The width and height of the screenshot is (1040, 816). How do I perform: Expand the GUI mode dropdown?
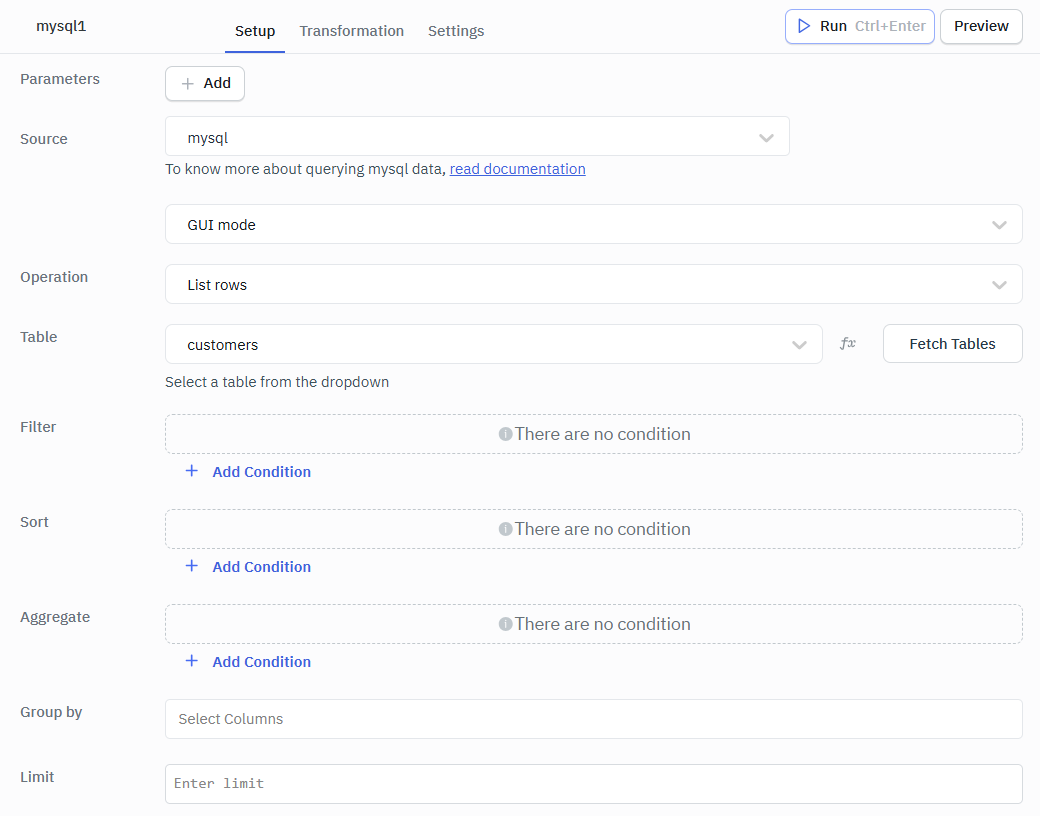click(593, 225)
